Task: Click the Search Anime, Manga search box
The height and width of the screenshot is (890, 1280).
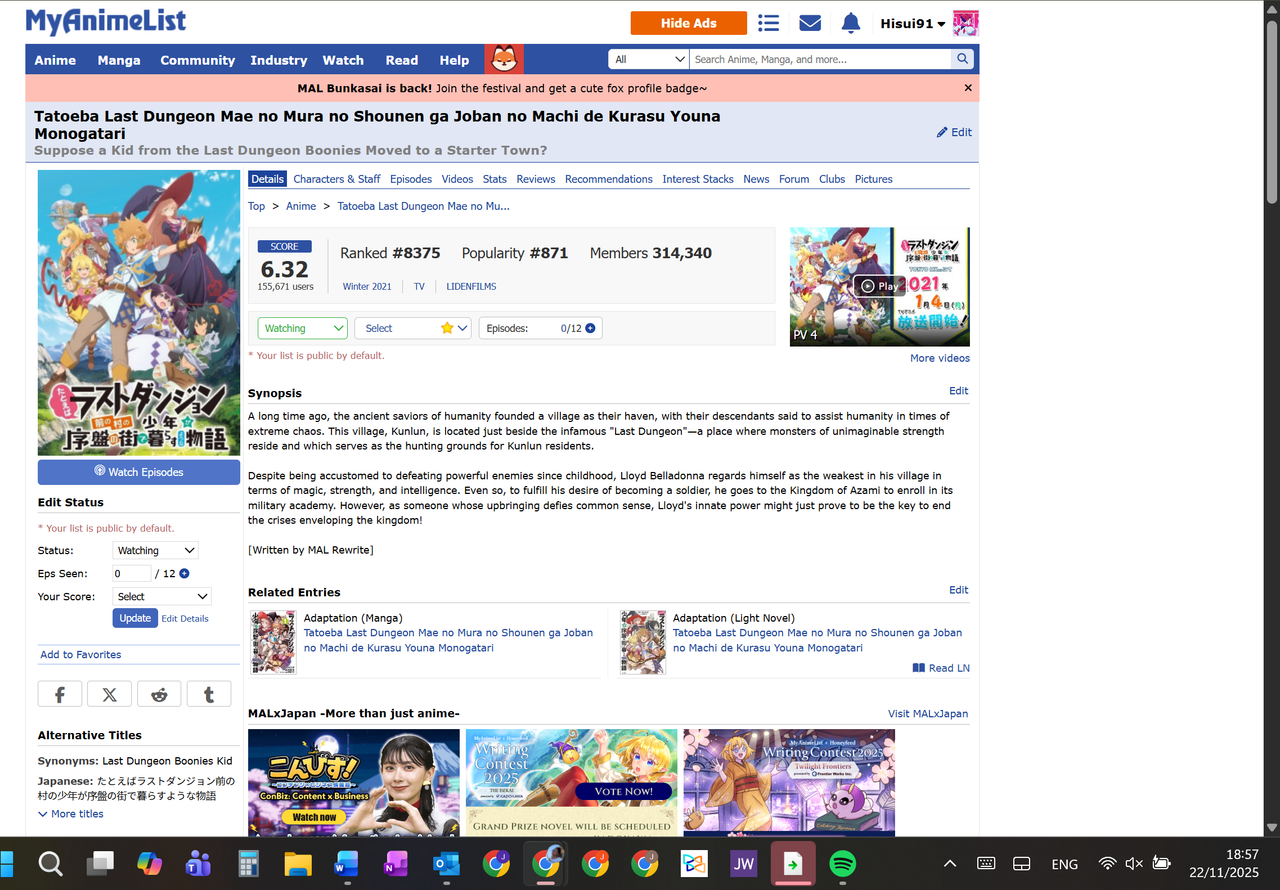Action: [x=820, y=59]
